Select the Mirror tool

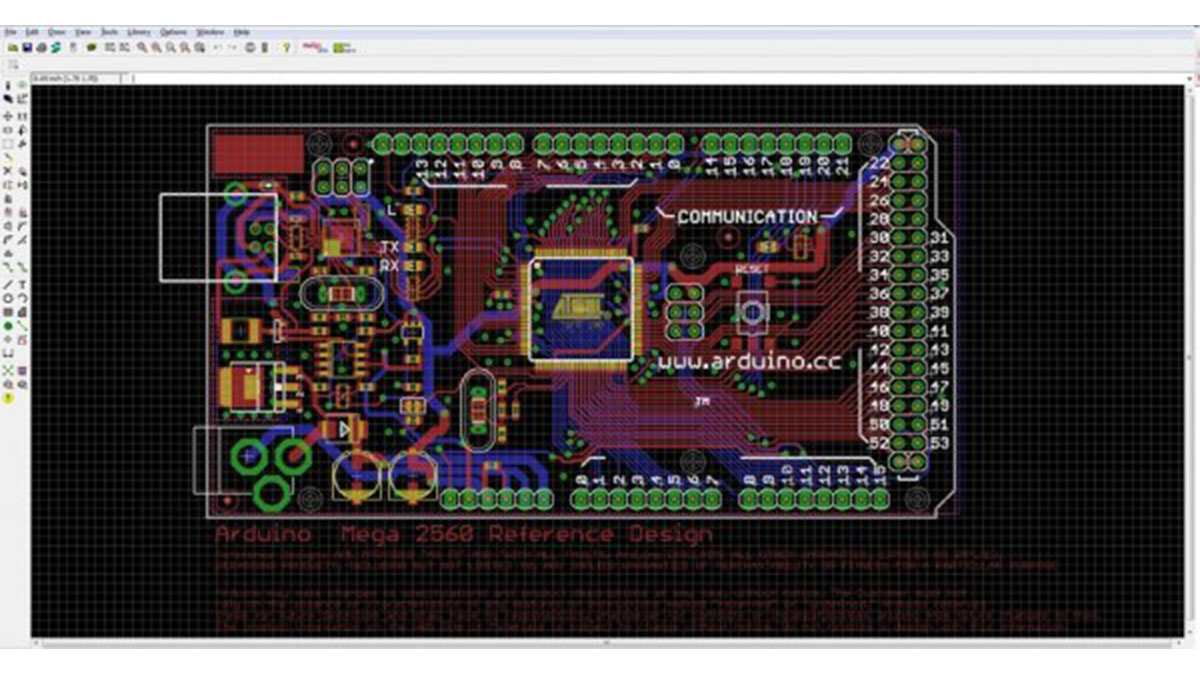point(8,128)
